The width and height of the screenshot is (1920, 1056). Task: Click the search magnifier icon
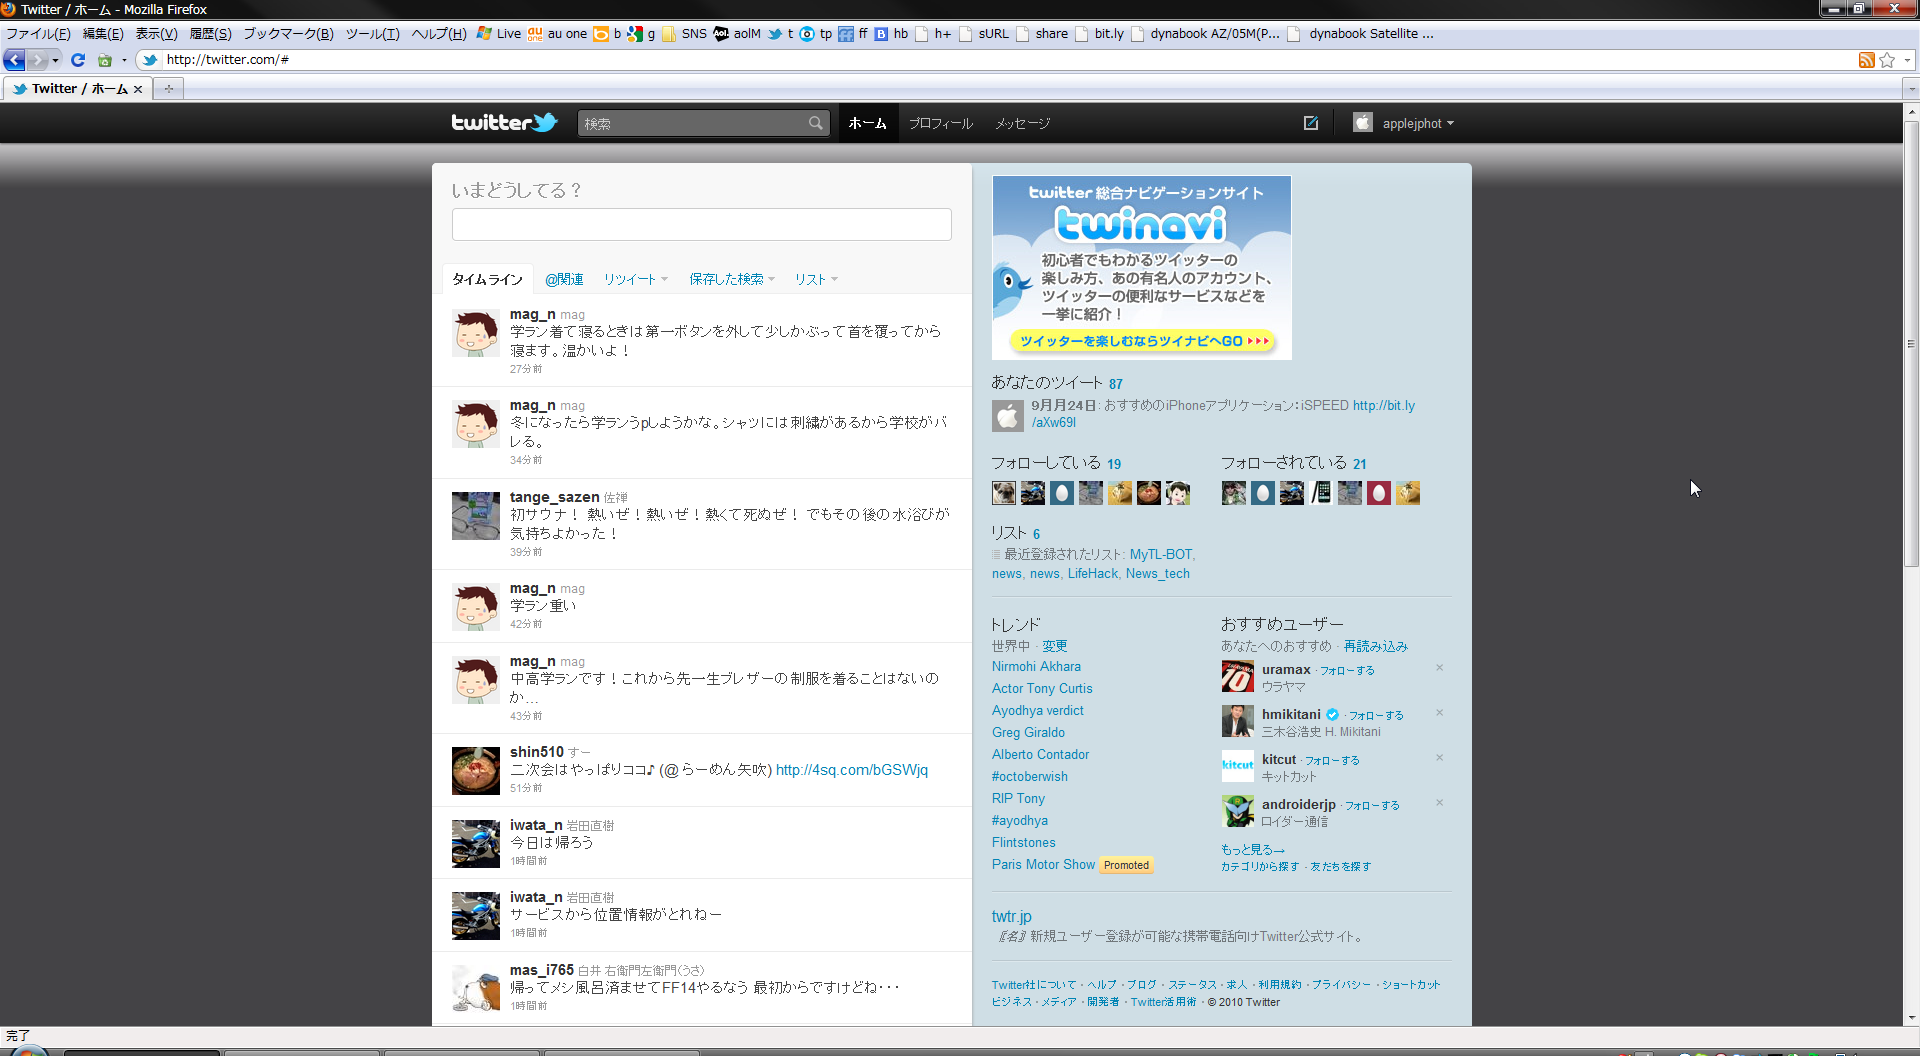point(816,123)
